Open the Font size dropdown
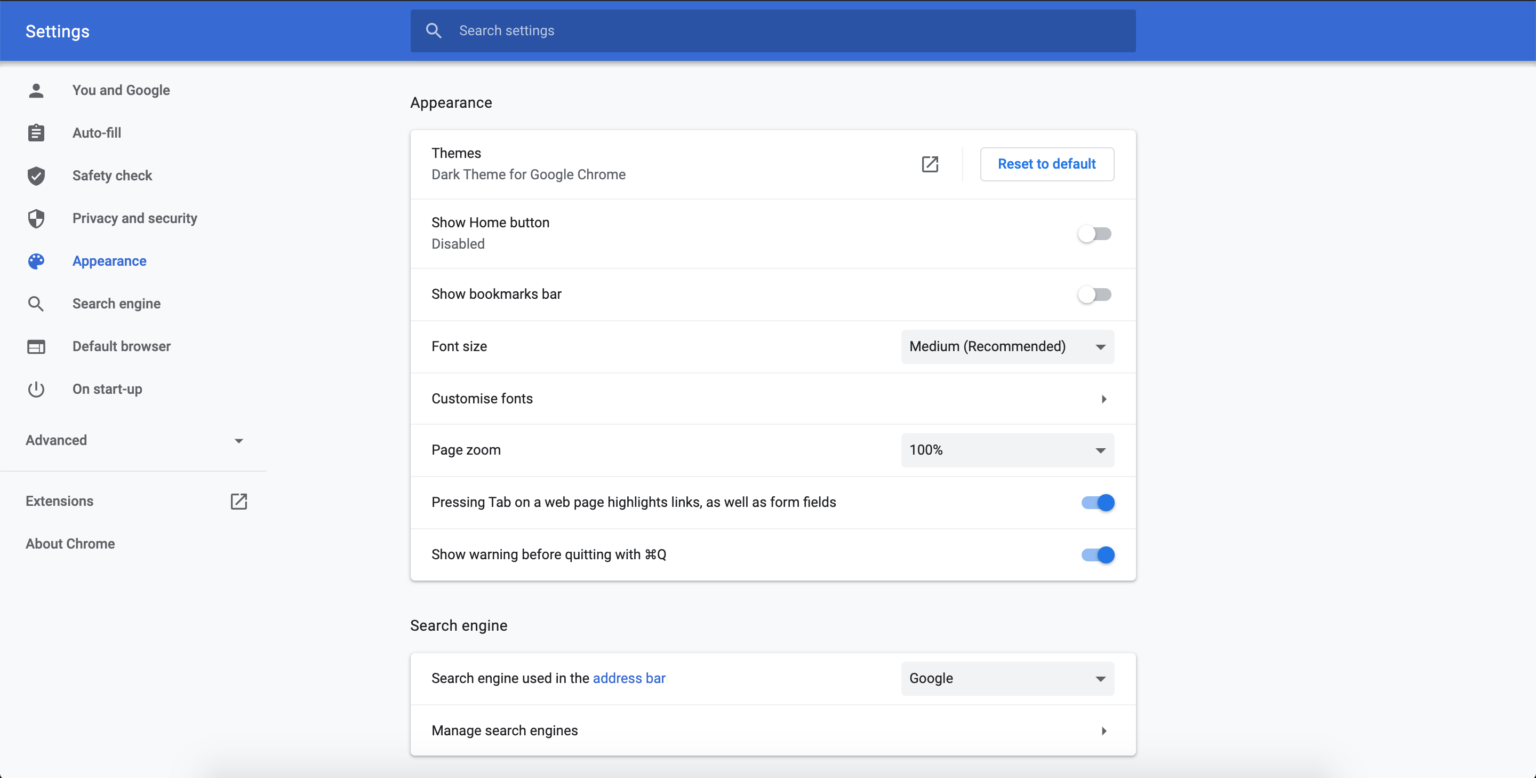This screenshot has height=778, width=1536. pos(1007,346)
